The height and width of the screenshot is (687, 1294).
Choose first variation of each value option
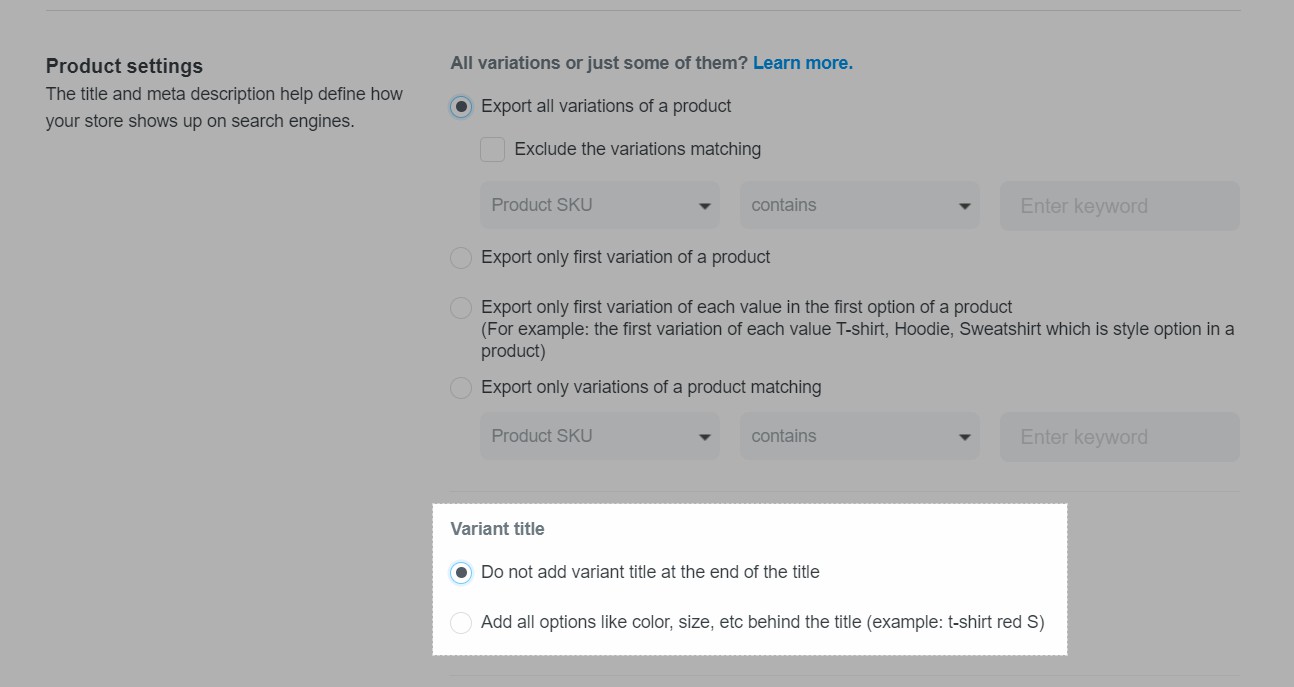pos(461,308)
